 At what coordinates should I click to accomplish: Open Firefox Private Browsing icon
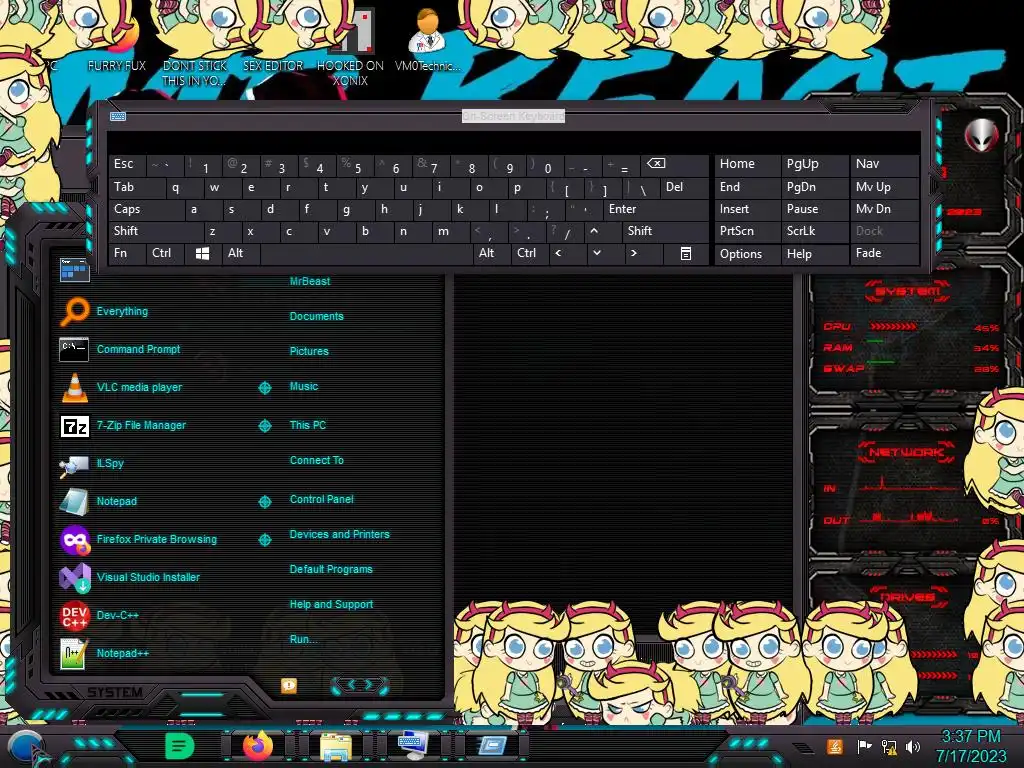[74, 539]
